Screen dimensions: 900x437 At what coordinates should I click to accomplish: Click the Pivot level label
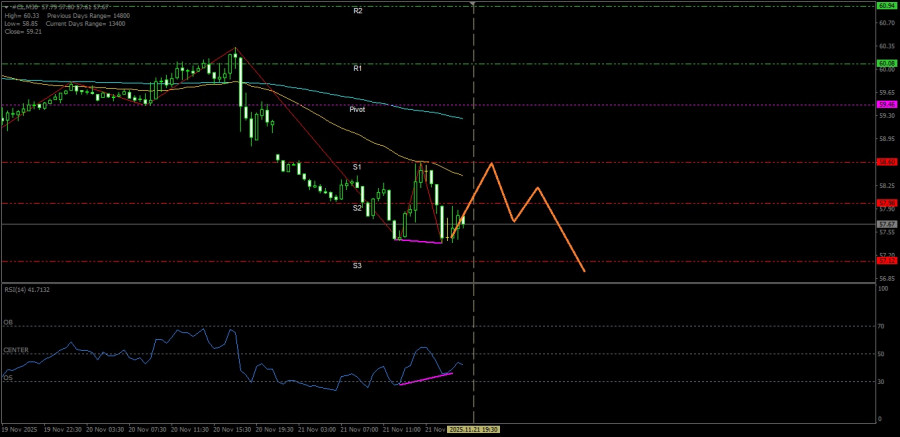point(357,109)
